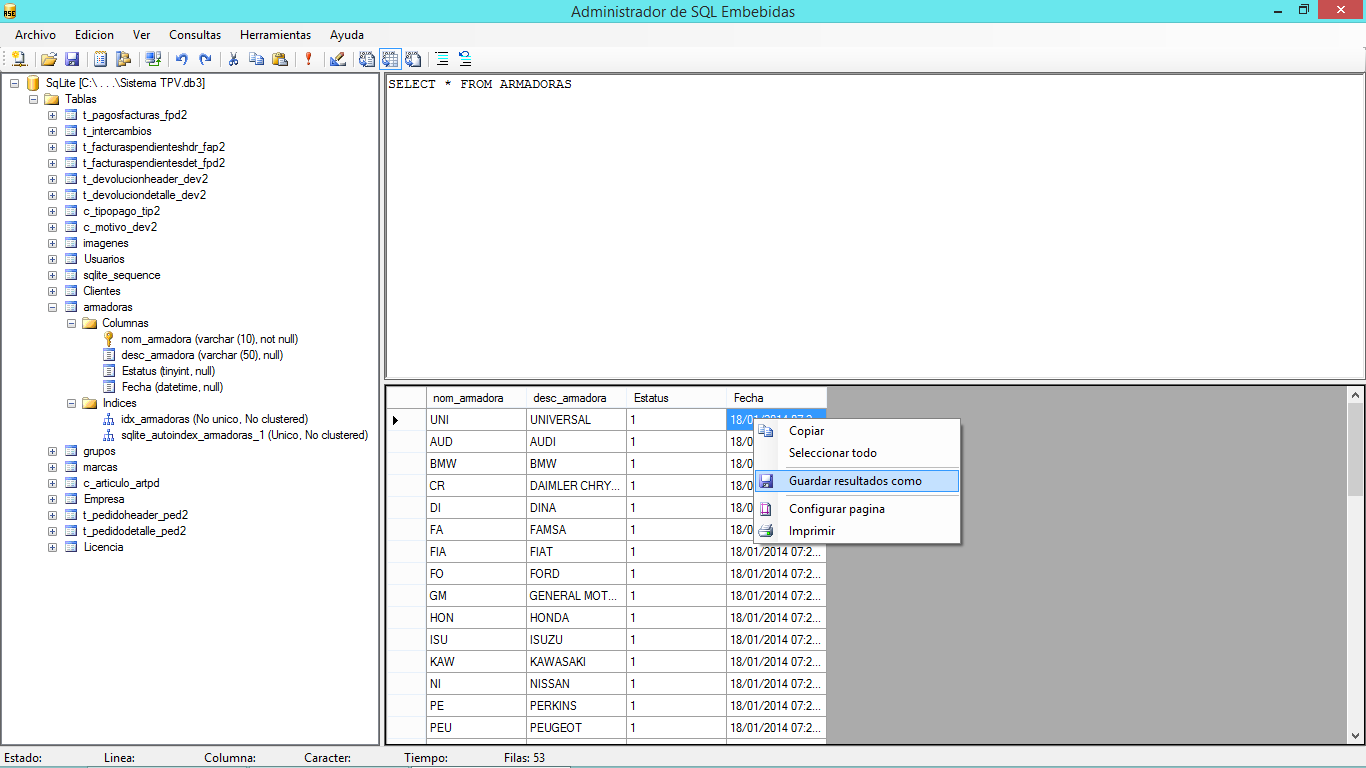Open the Edicion menu
Image resolution: width=1366 pixels, height=768 pixels.
(94, 35)
